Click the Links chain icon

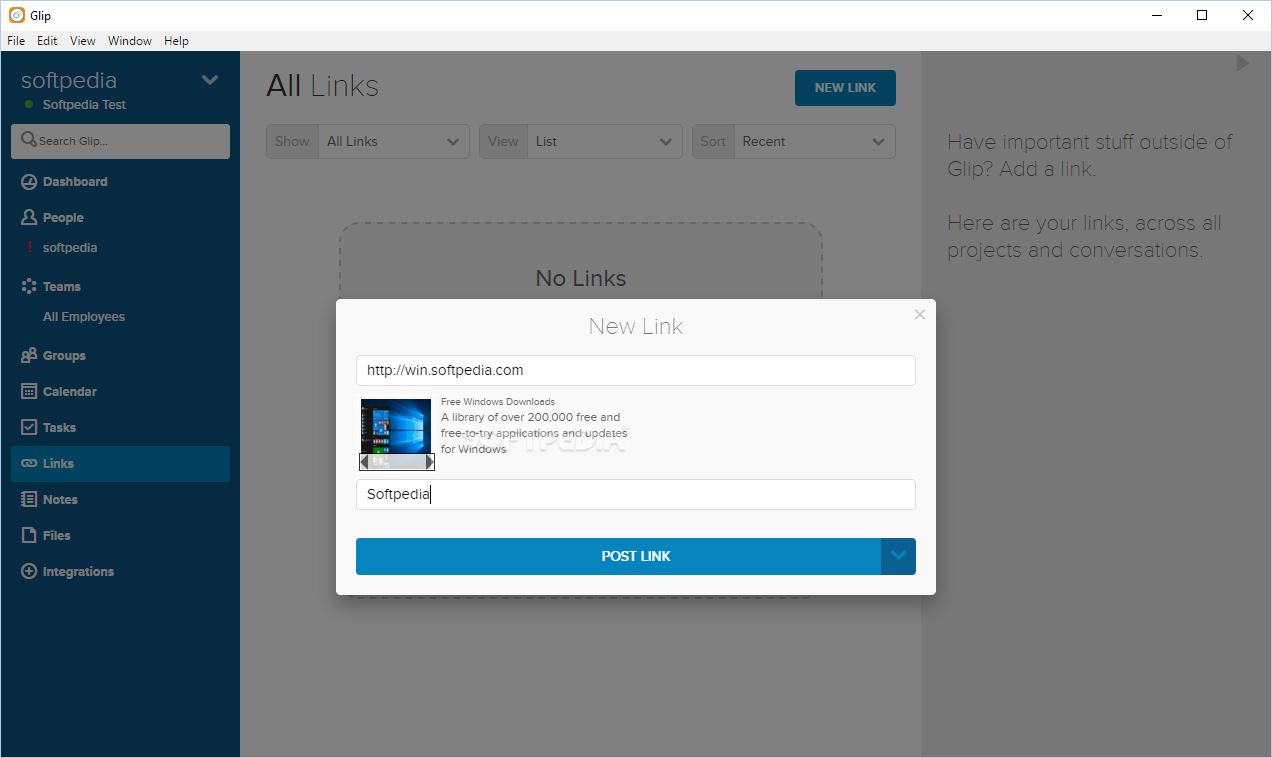click(x=29, y=464)
